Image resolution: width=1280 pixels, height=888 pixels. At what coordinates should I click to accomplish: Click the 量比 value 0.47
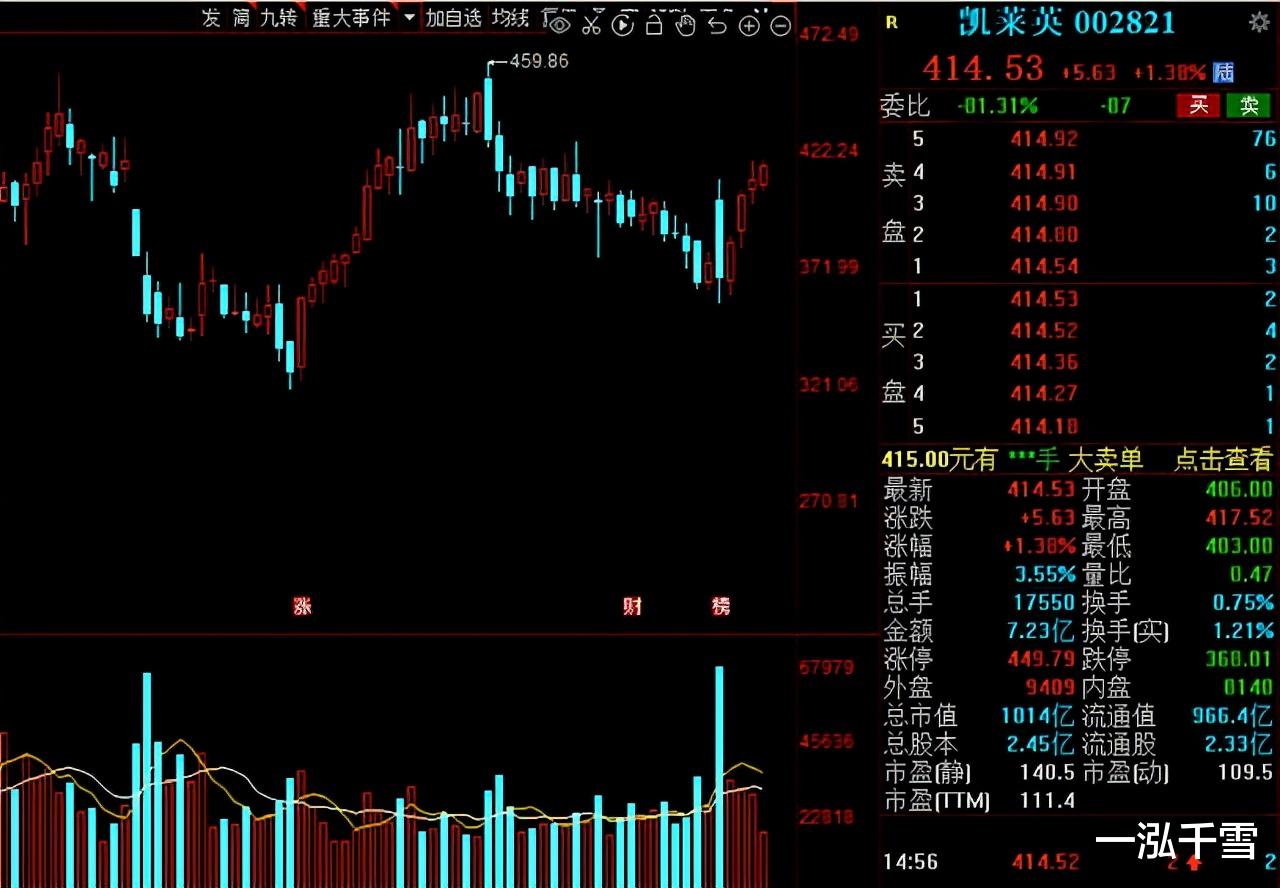coord(1251,574)
